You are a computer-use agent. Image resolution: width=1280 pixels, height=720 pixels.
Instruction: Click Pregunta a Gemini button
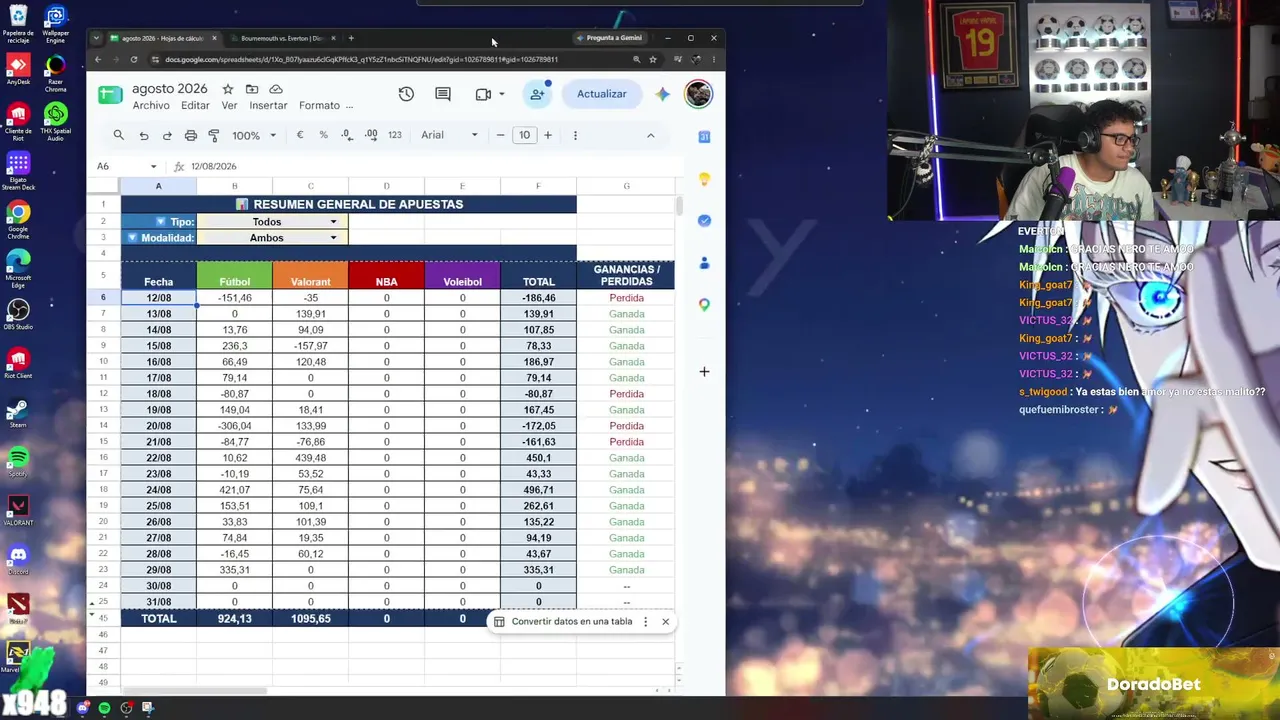pyautogui.click(x=609, y=38)
